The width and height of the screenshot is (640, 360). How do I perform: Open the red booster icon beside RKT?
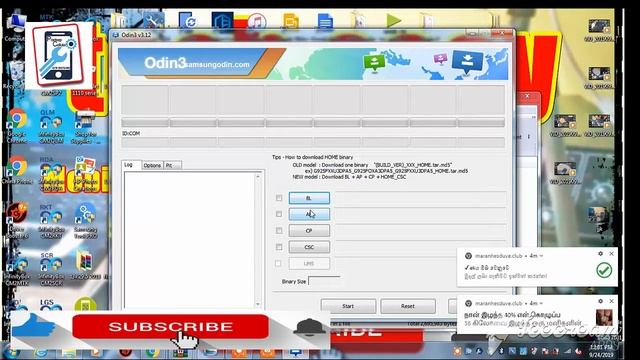click(x=17, y=221)
